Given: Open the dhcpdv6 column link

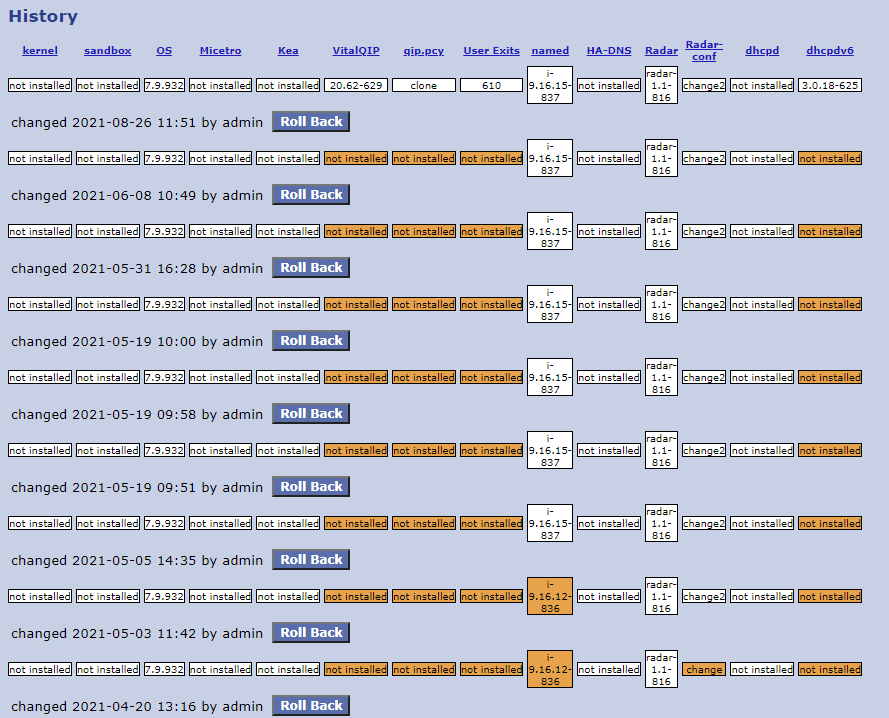Looking at the screenshot, I should click(830, 51).
